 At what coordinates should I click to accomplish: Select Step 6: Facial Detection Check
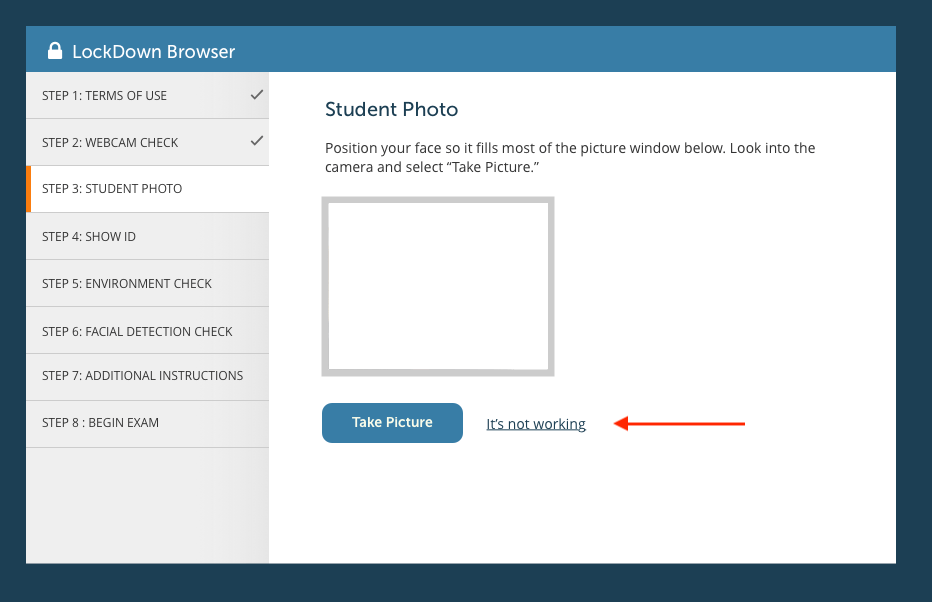coord(137,331)
